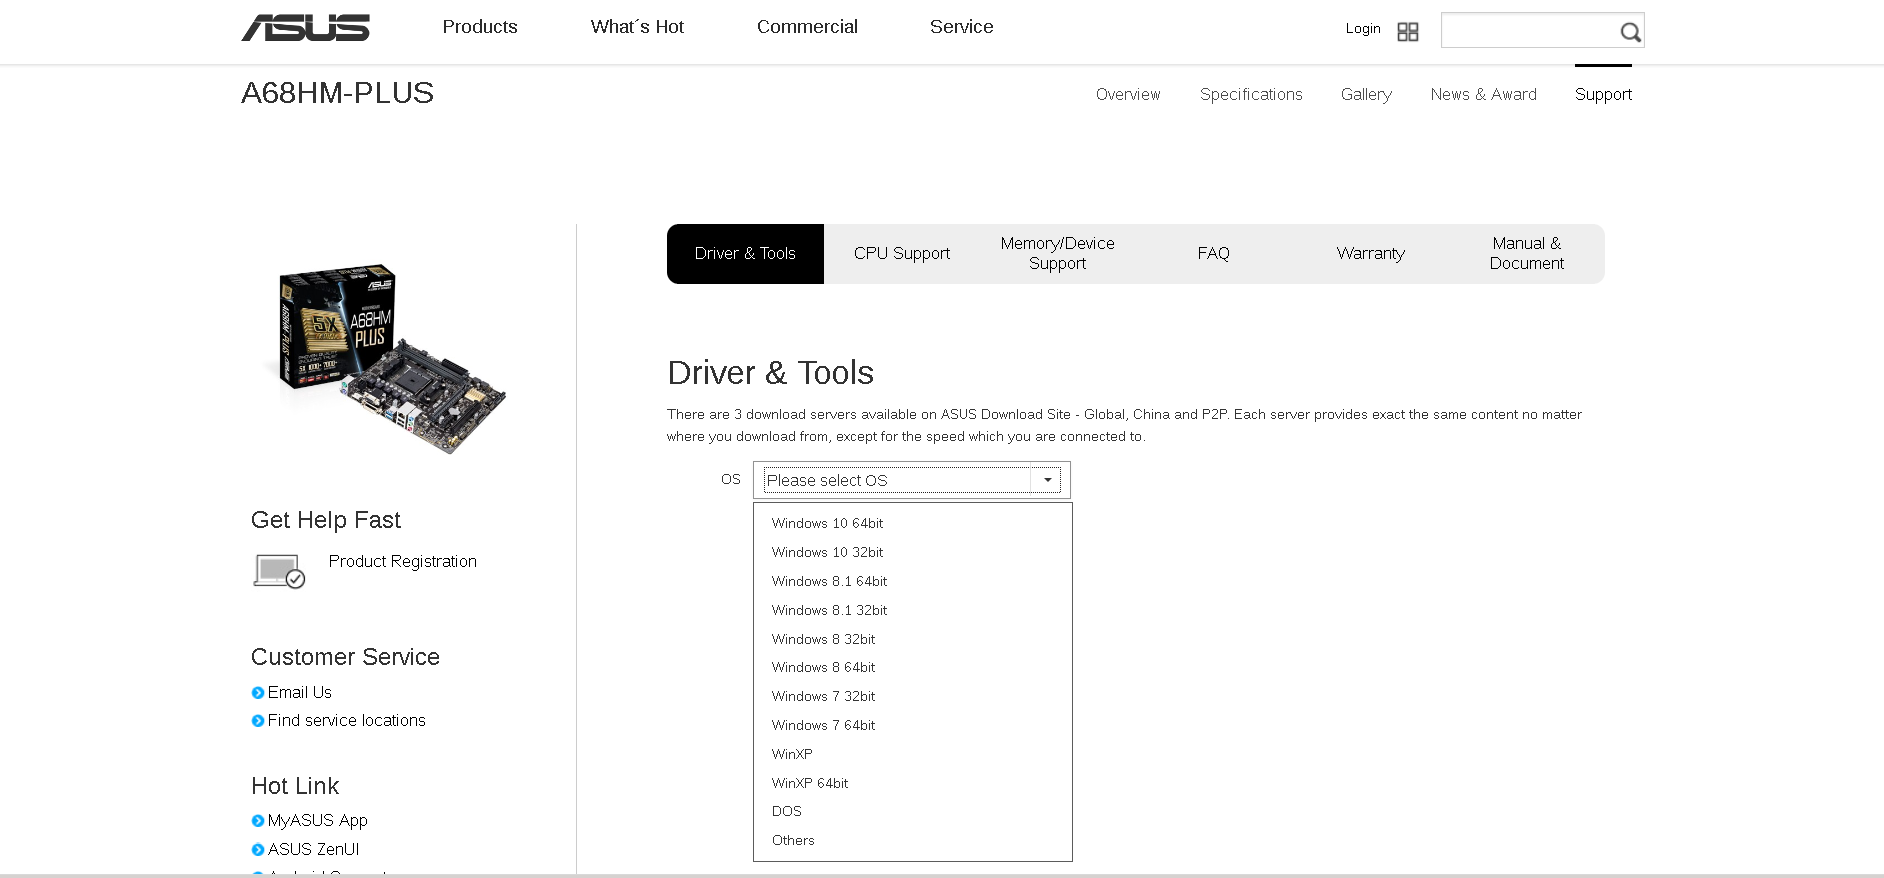Image resolution: width=1884 pixels, height=878 pixels.
Task: Open the FAQ tab
Action: click(x=1214, y=254)
